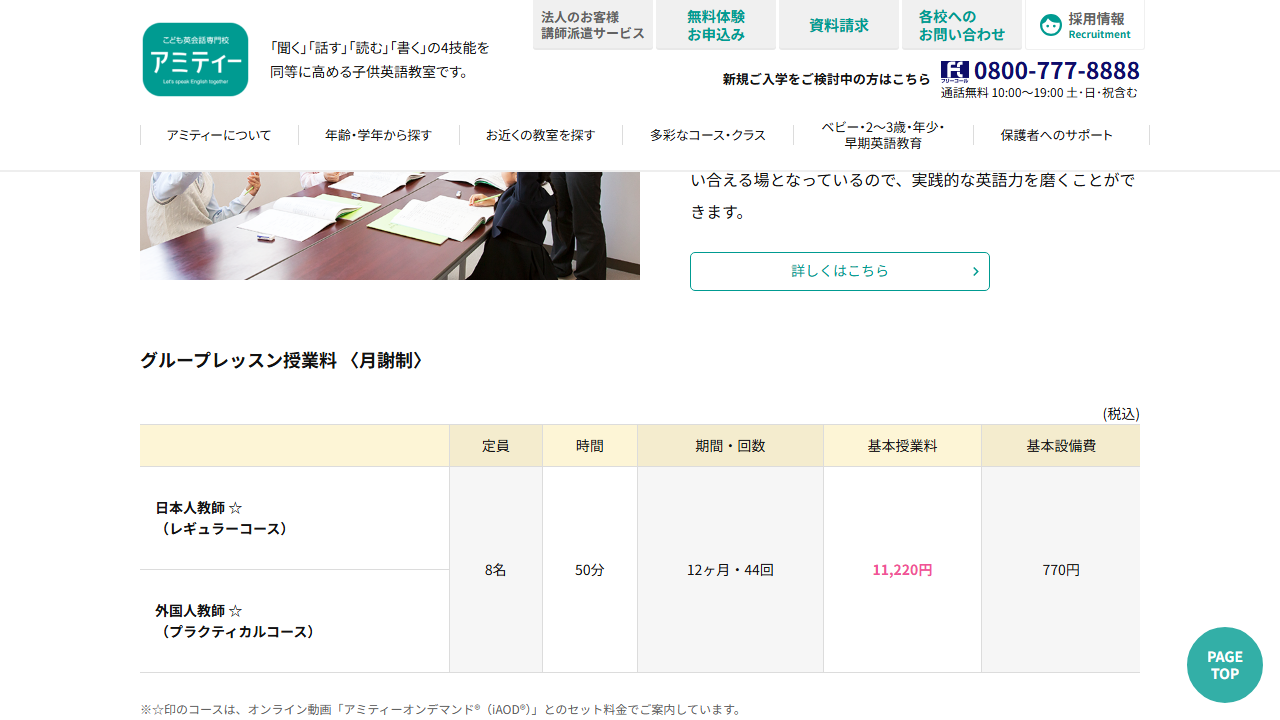
Task: Click 外国人教師 ☆(プラクティカルコース) row
Action: pos(295,621)
